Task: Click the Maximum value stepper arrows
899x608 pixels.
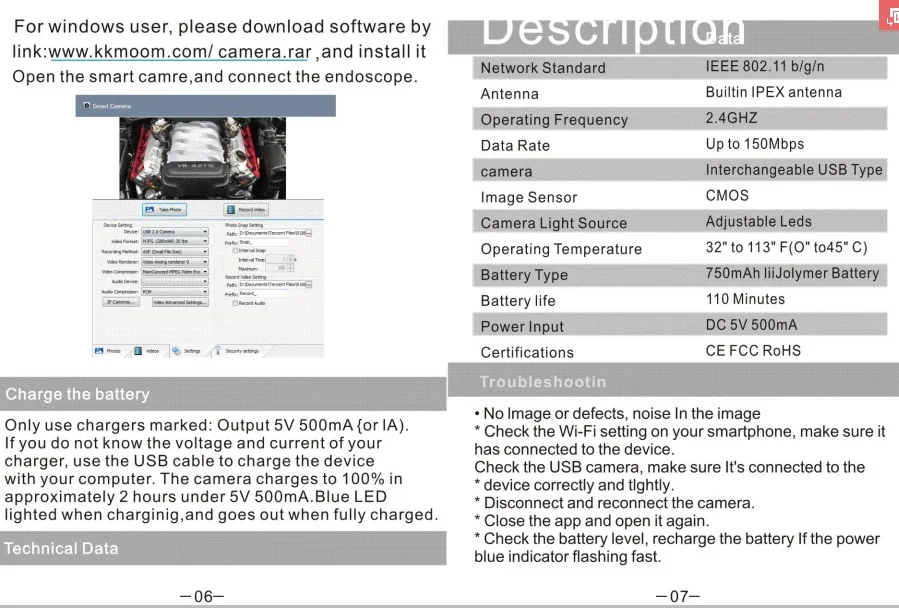Action: click(x=291, y=268)
